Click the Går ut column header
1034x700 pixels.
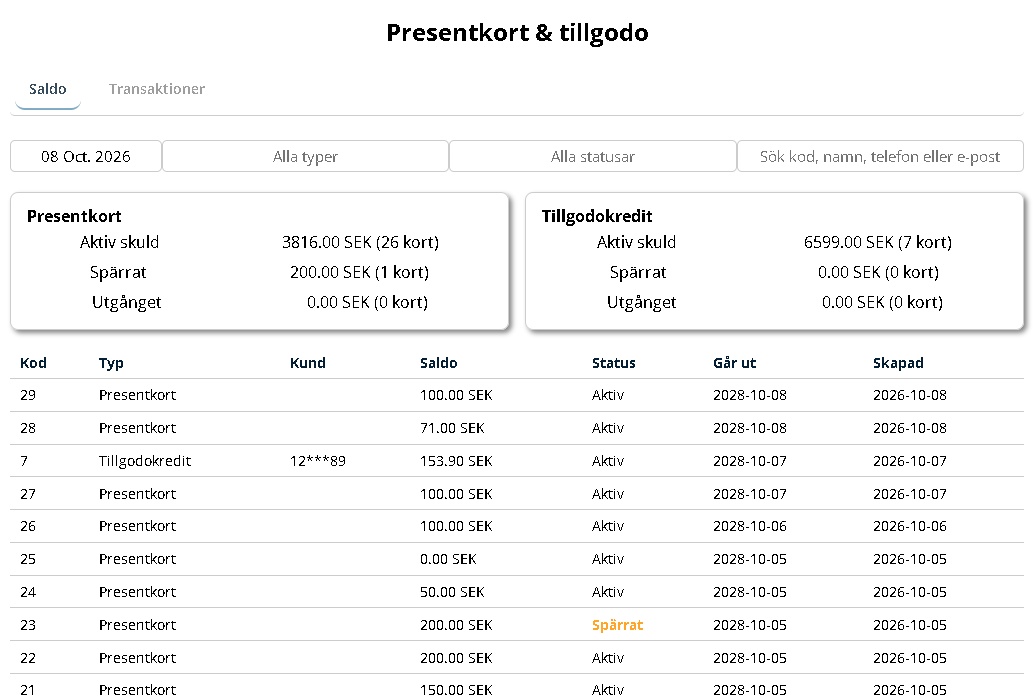tap(734, 363)
